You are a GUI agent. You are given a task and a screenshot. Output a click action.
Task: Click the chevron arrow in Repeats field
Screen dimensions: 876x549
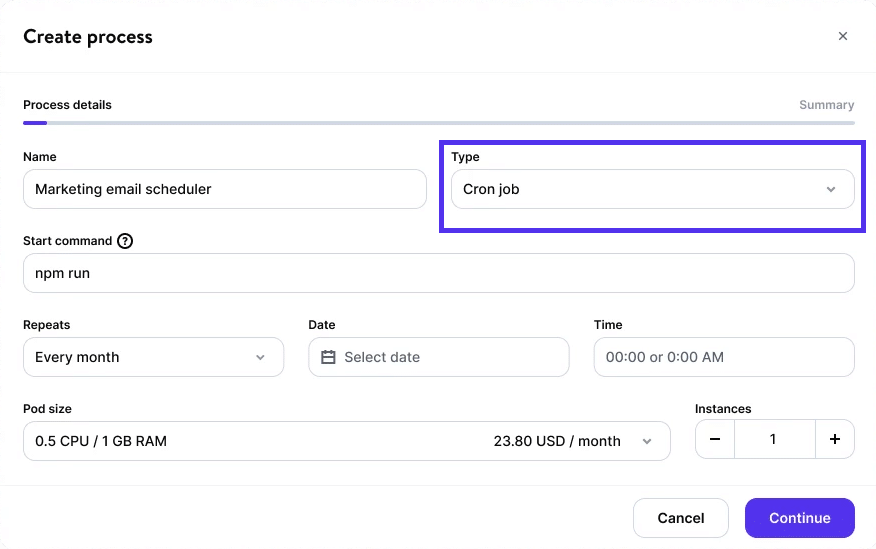(x=260, y=357)
